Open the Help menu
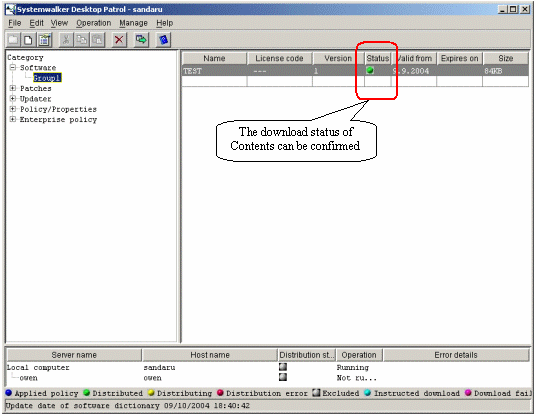 point(165,23)
